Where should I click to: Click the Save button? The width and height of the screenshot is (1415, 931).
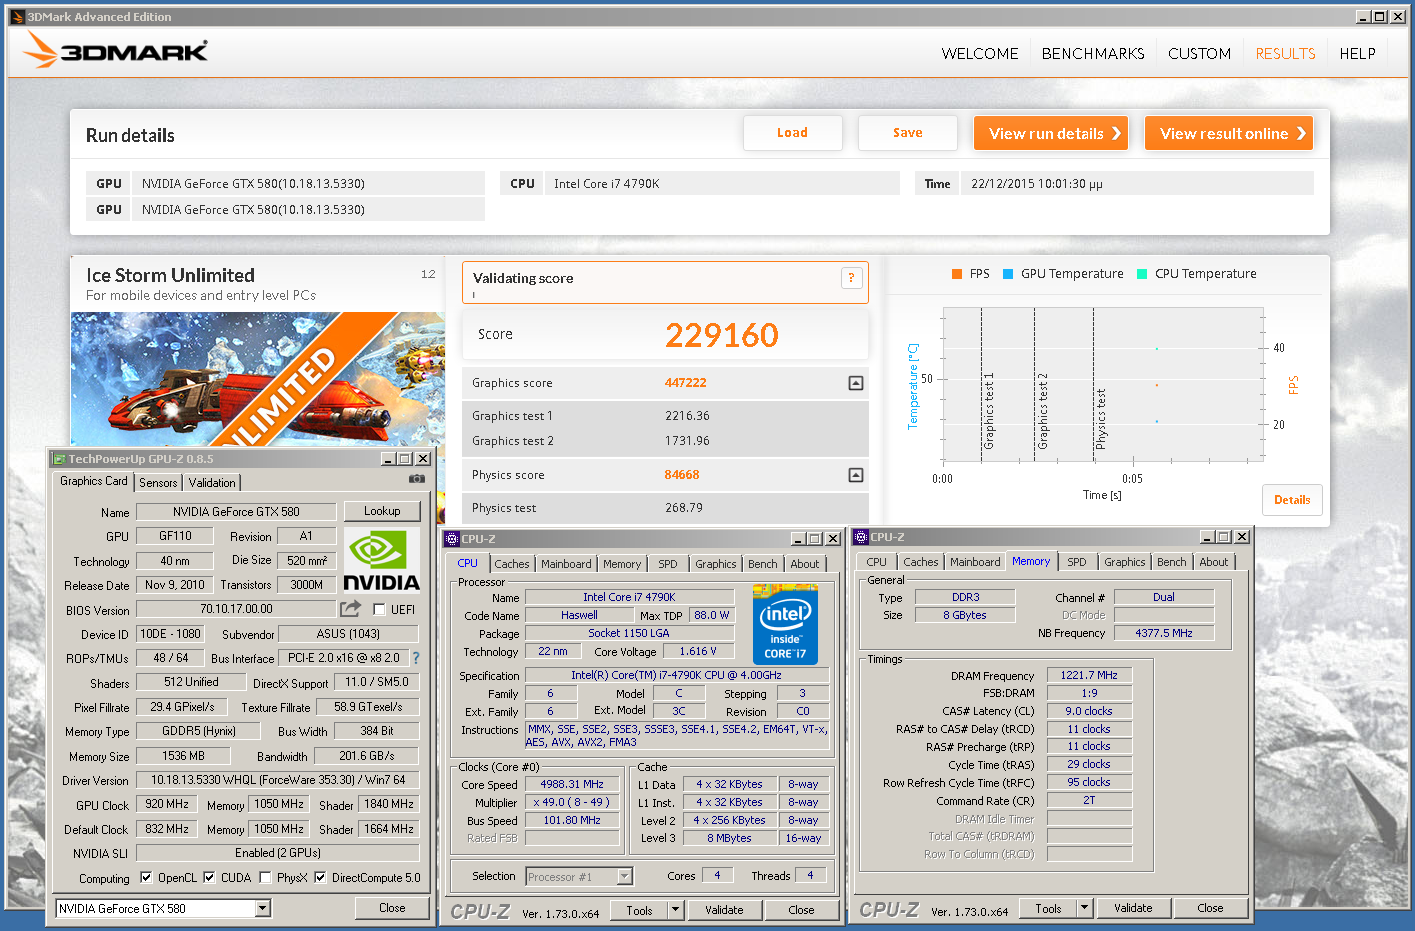[907, 133]
